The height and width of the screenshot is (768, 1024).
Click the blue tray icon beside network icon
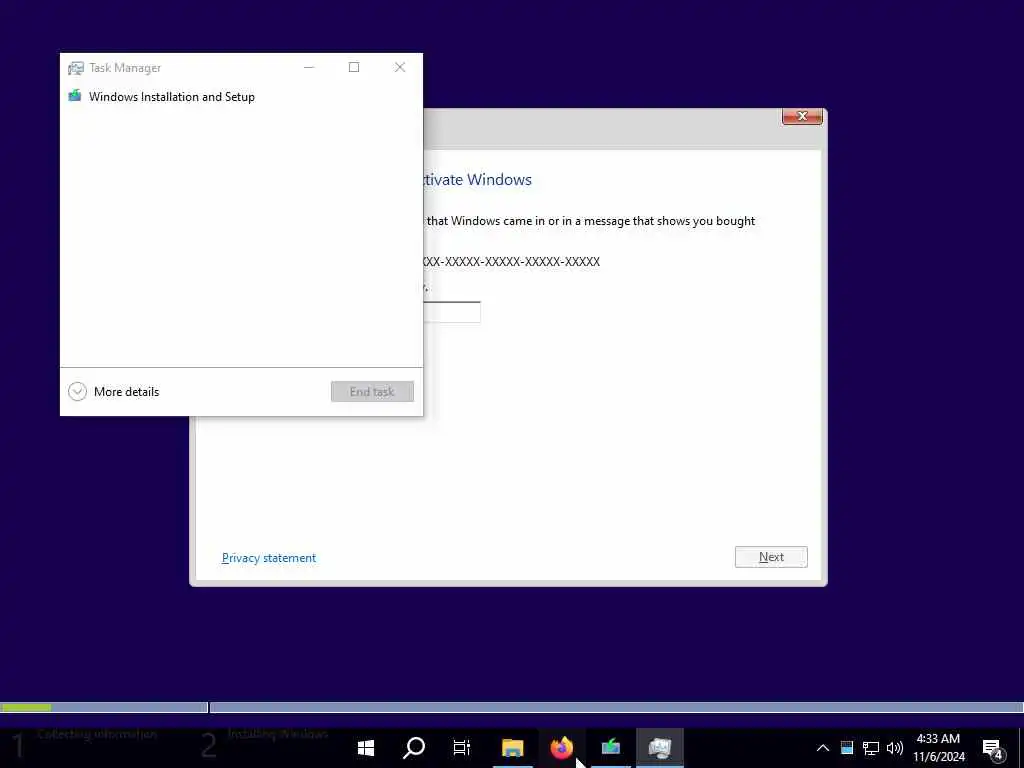847,748
